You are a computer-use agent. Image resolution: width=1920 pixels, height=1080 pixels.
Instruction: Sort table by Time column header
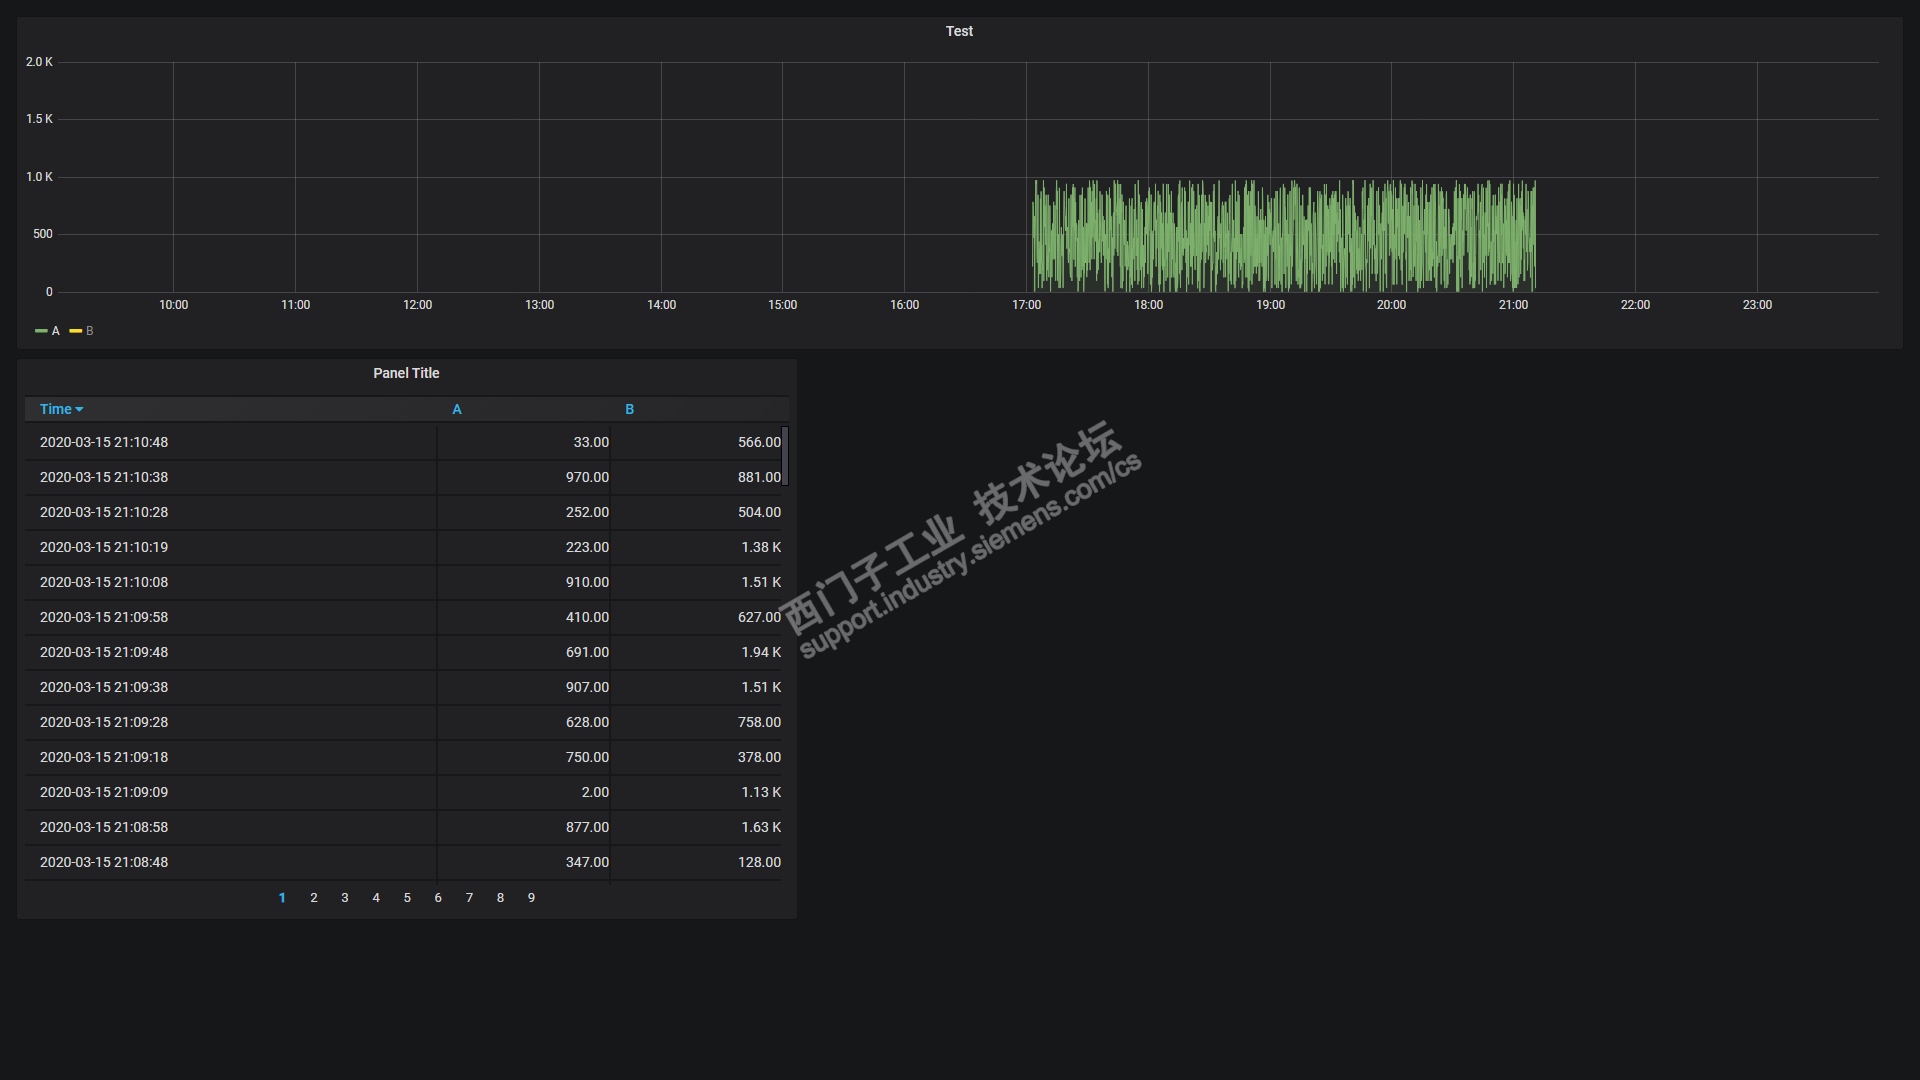[x=55, y=409]
